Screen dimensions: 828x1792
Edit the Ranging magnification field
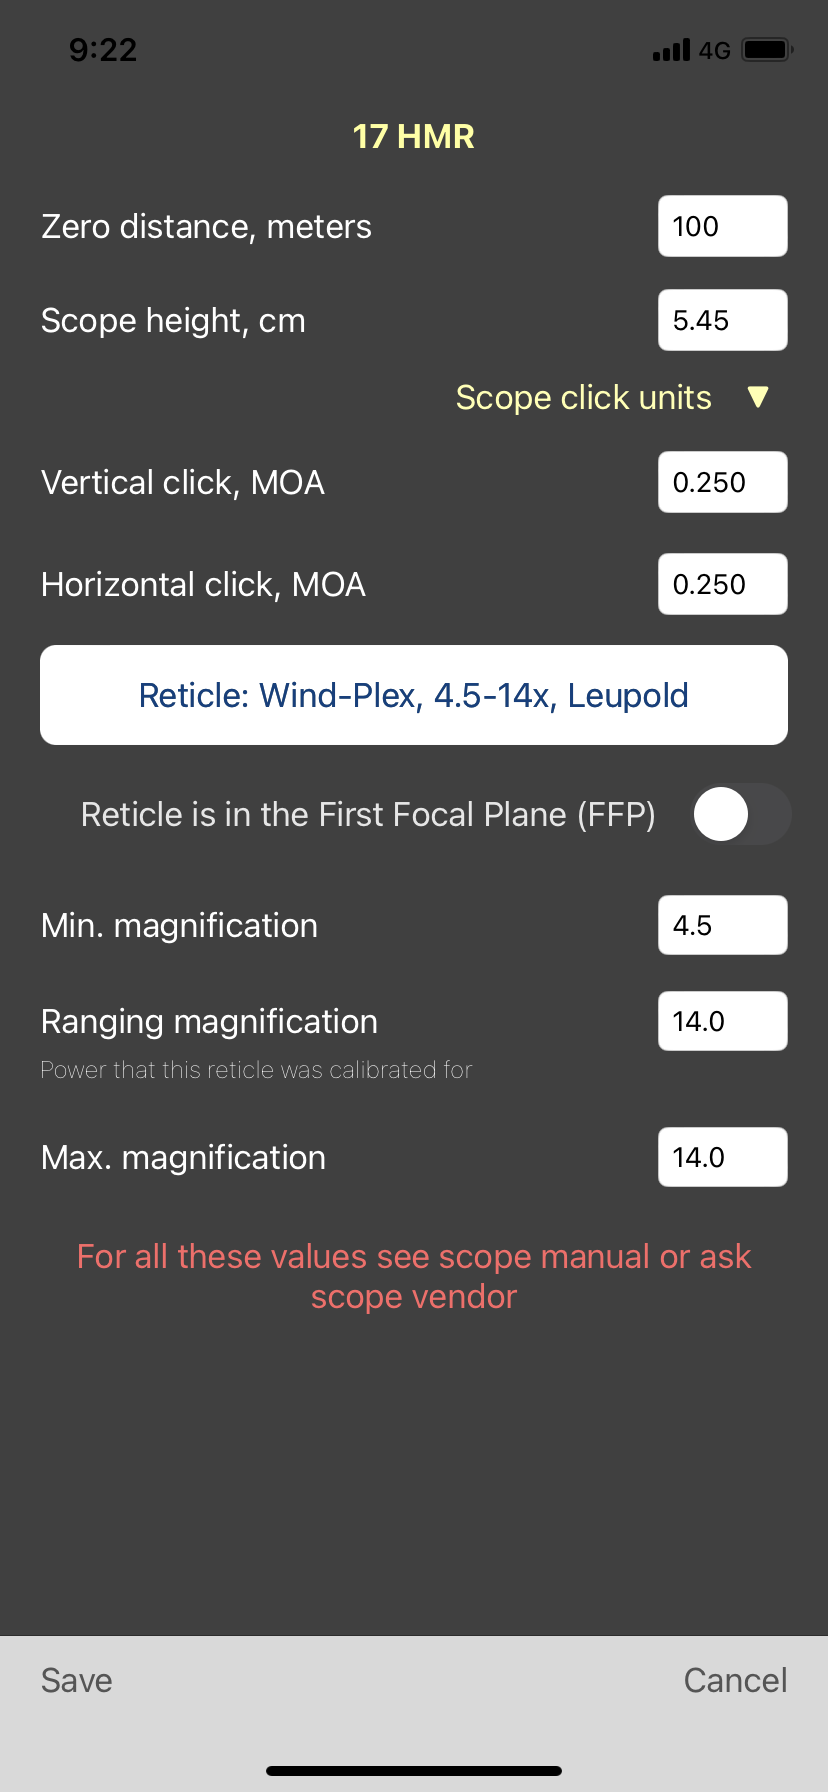pyautogui.click(x=723, y=1021)
